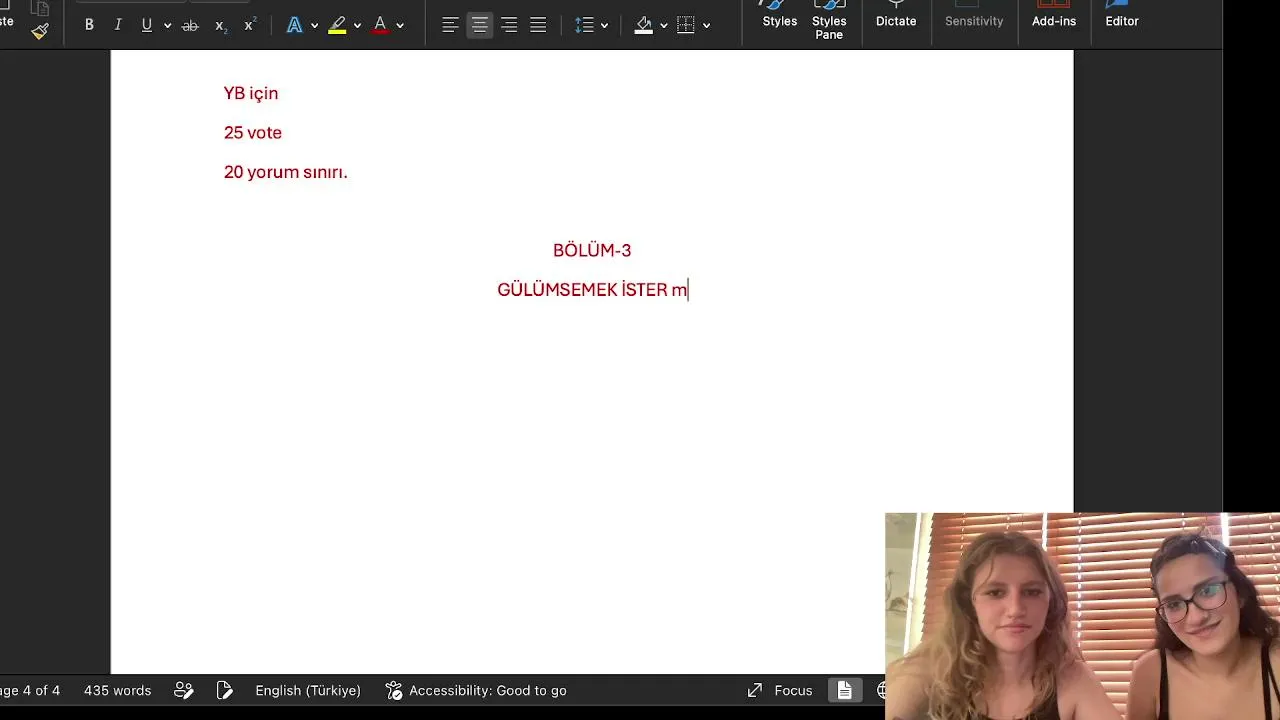The image size is (1280, 720).
Task: Toggle bold formatting
Action: pyautogui.click(x=89, y=25)
